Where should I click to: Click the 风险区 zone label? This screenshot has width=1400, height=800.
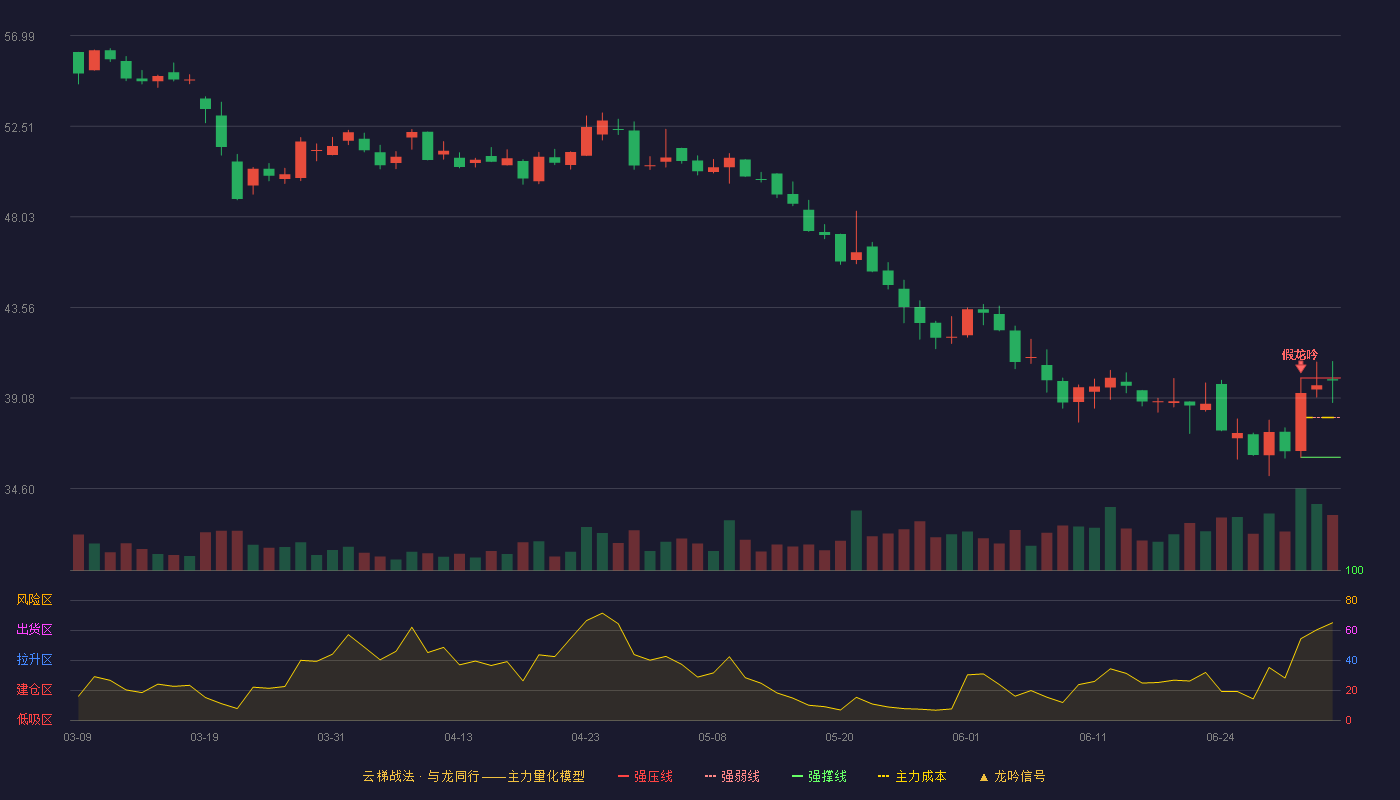[34, 600]
